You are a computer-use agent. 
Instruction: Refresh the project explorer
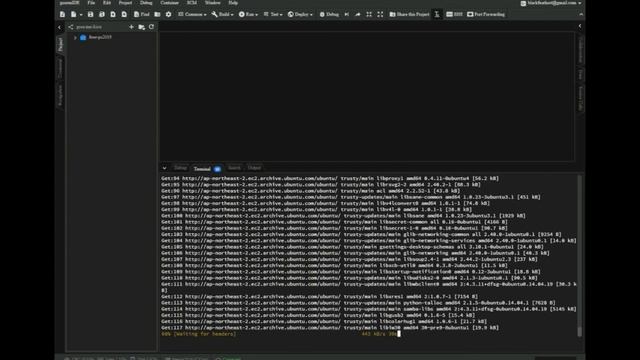151,27
